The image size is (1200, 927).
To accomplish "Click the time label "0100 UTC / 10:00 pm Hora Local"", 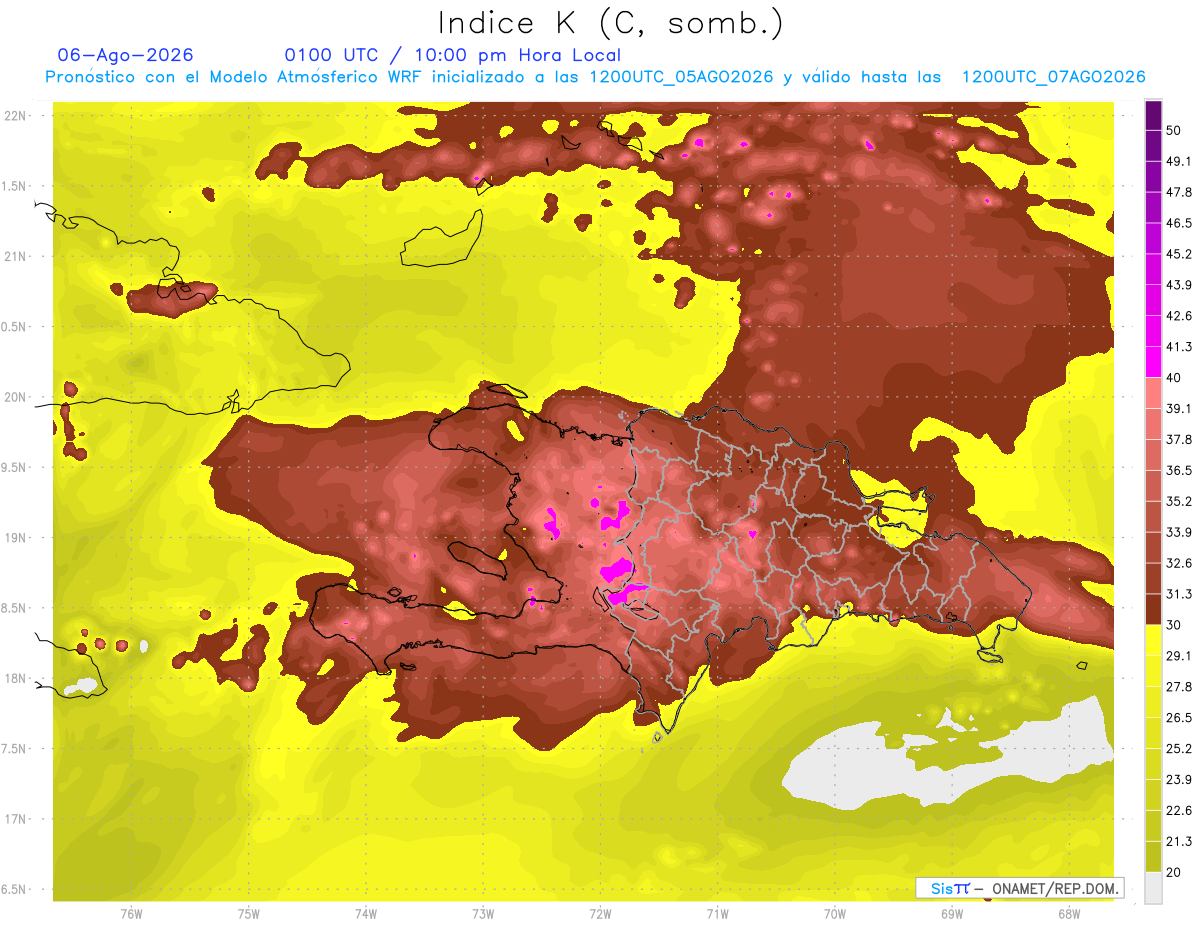I will 452,55.
